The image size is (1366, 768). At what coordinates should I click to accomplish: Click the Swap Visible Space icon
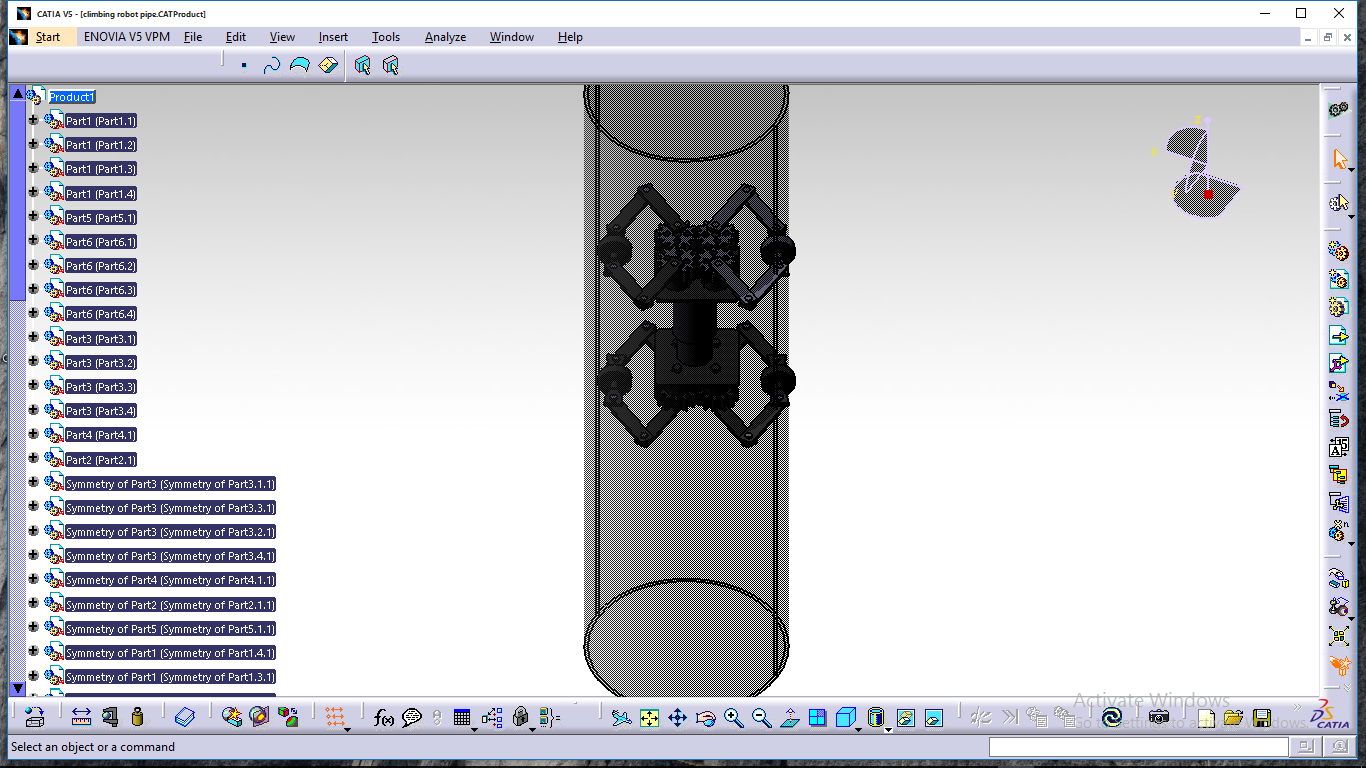click(934, 717)
